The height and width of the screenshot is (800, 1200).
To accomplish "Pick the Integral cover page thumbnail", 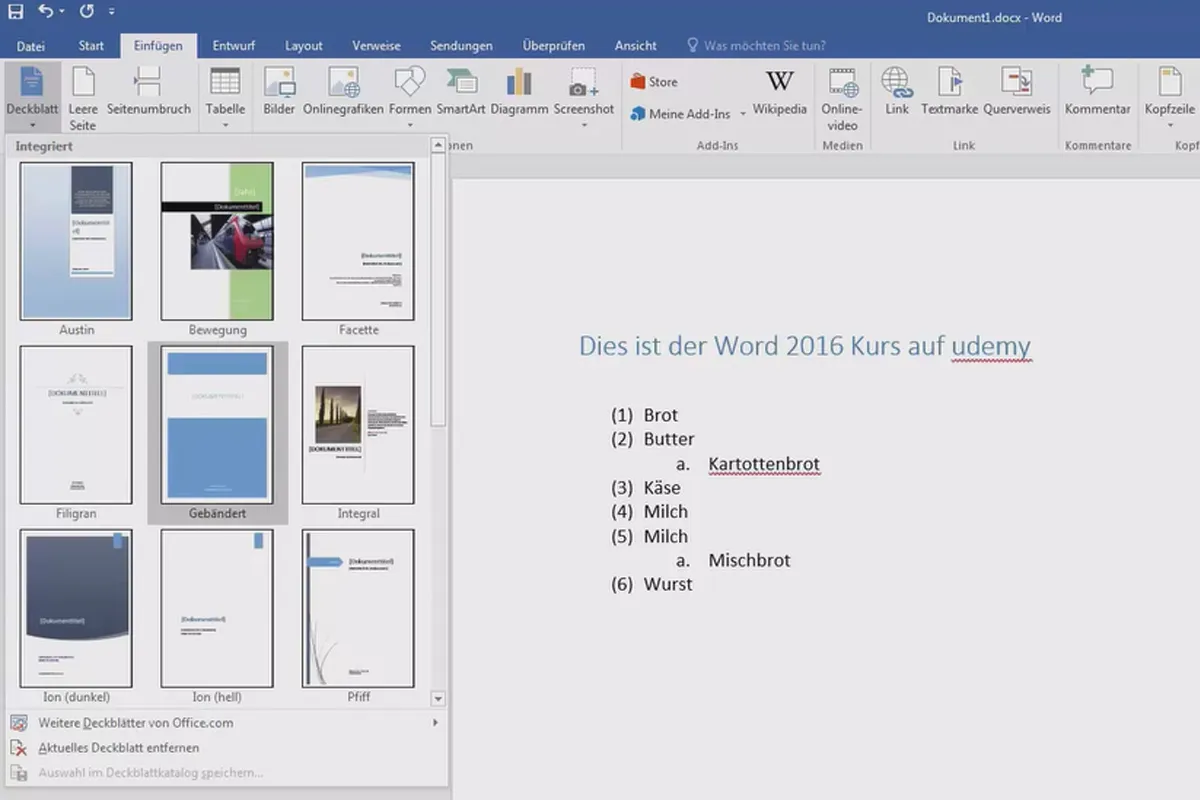I will click(358, 425).
